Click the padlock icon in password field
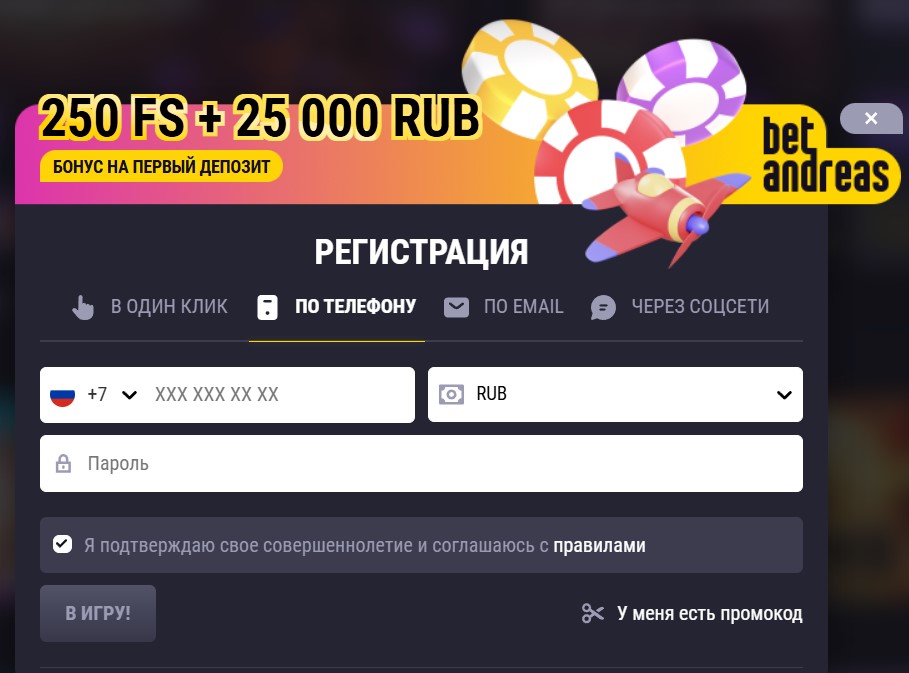909x673 pixels. [63, 464]
